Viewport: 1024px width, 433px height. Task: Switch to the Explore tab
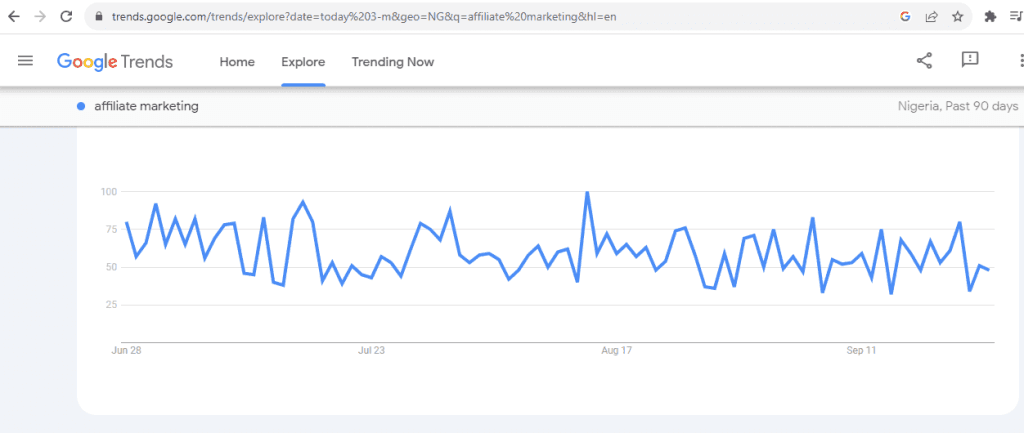coord(303,62)
